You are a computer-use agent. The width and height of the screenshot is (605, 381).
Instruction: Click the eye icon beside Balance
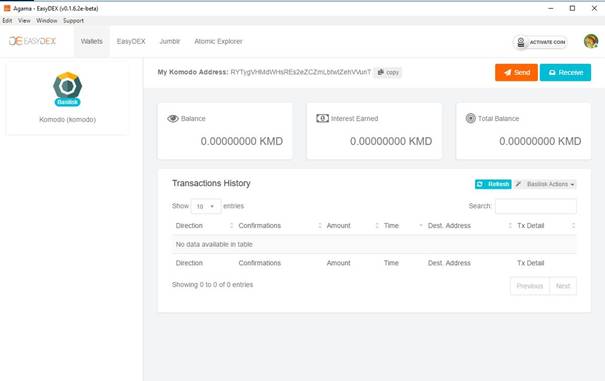(x=173, y=119)
